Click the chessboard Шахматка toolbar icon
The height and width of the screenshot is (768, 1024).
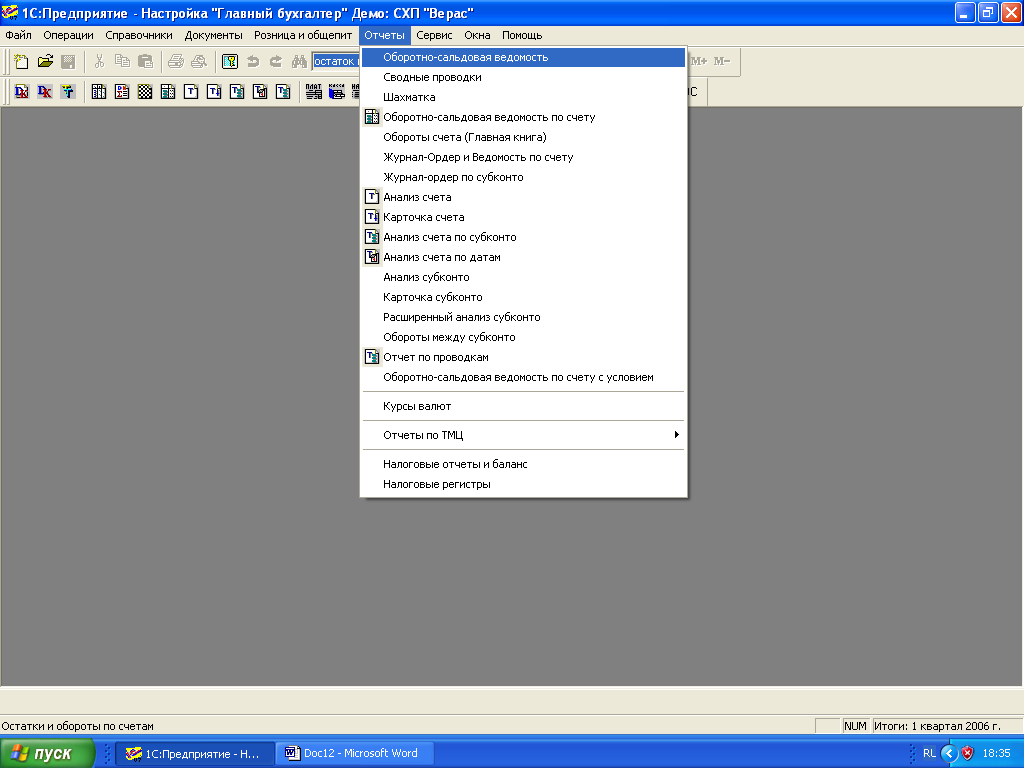tap(145, 91)
